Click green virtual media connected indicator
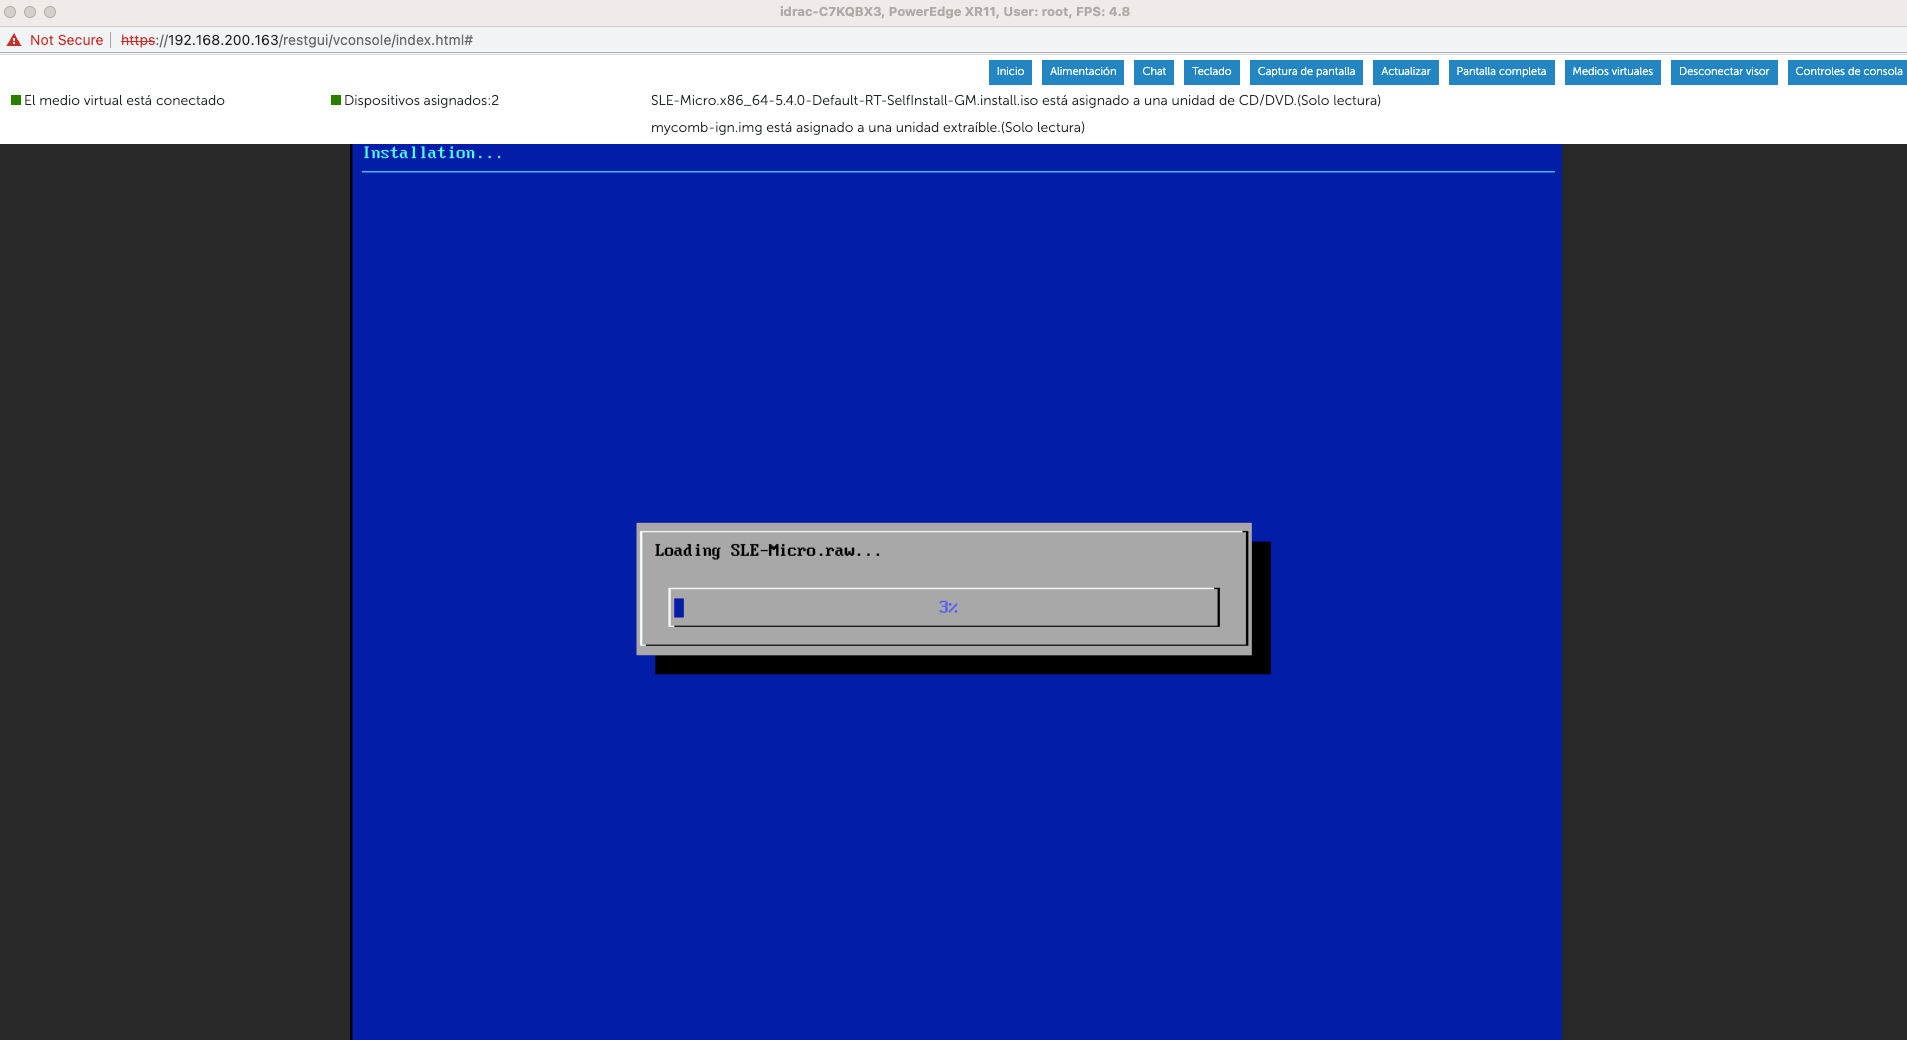Screen dimensions: 1907x1040 click(16, 100)
